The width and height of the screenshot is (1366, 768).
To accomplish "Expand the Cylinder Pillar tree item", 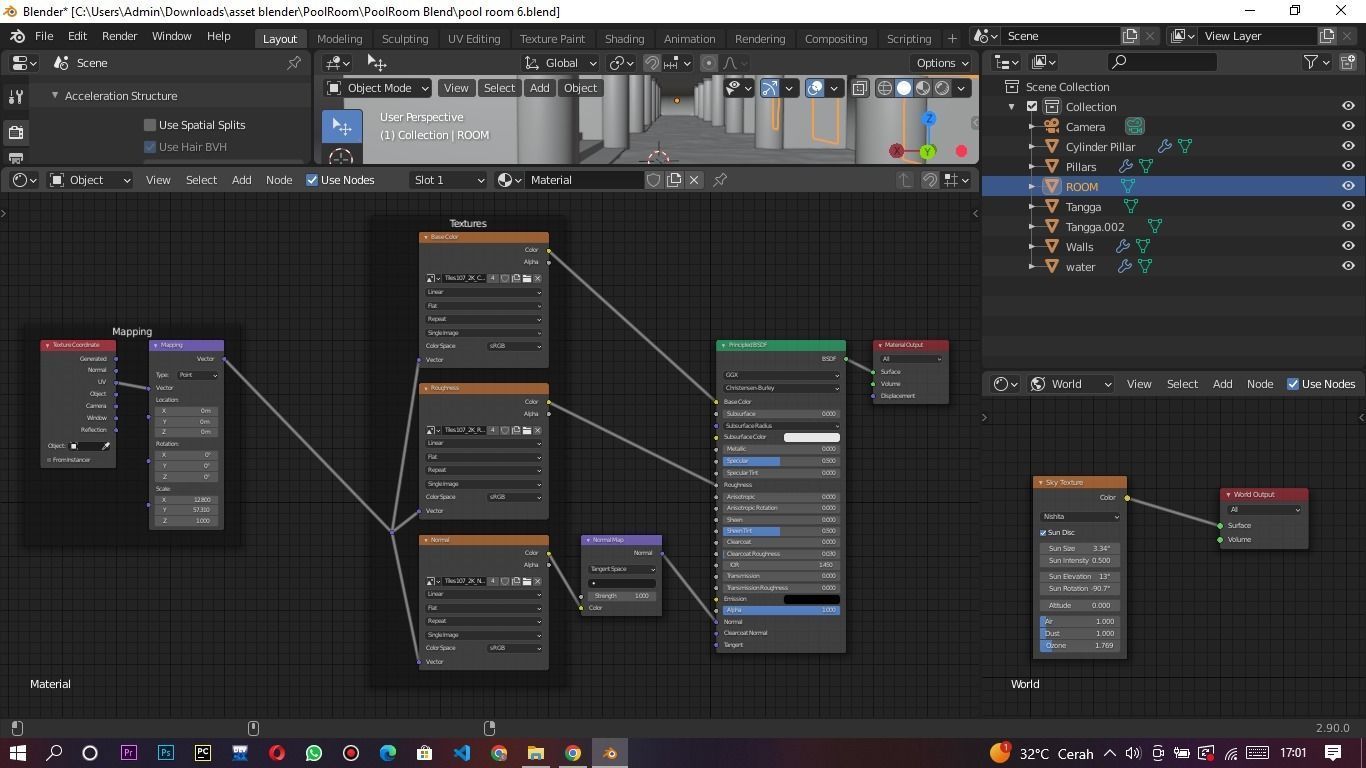I will coord(1032,147).
